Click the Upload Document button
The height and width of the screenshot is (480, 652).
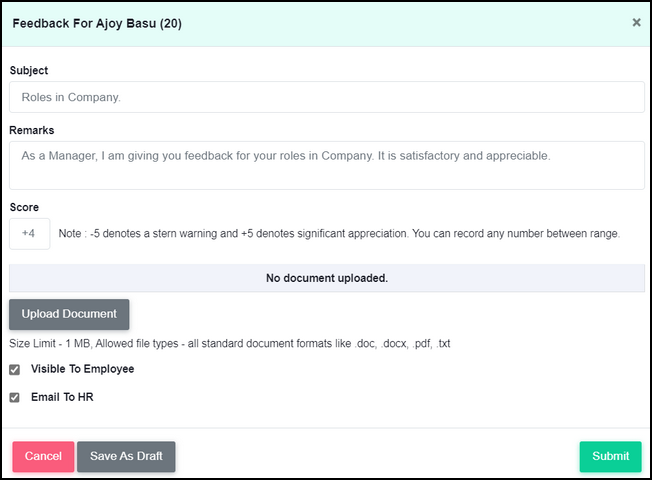point(69,314)
